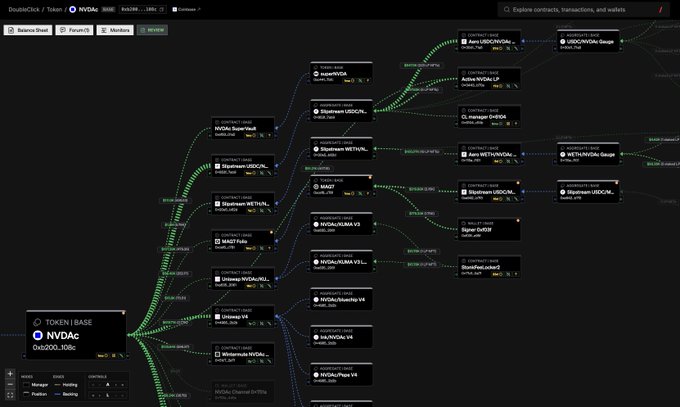Select the NVDAc token root node
Image resolution: width=680 pixels, height=407 pixels.
76,335
